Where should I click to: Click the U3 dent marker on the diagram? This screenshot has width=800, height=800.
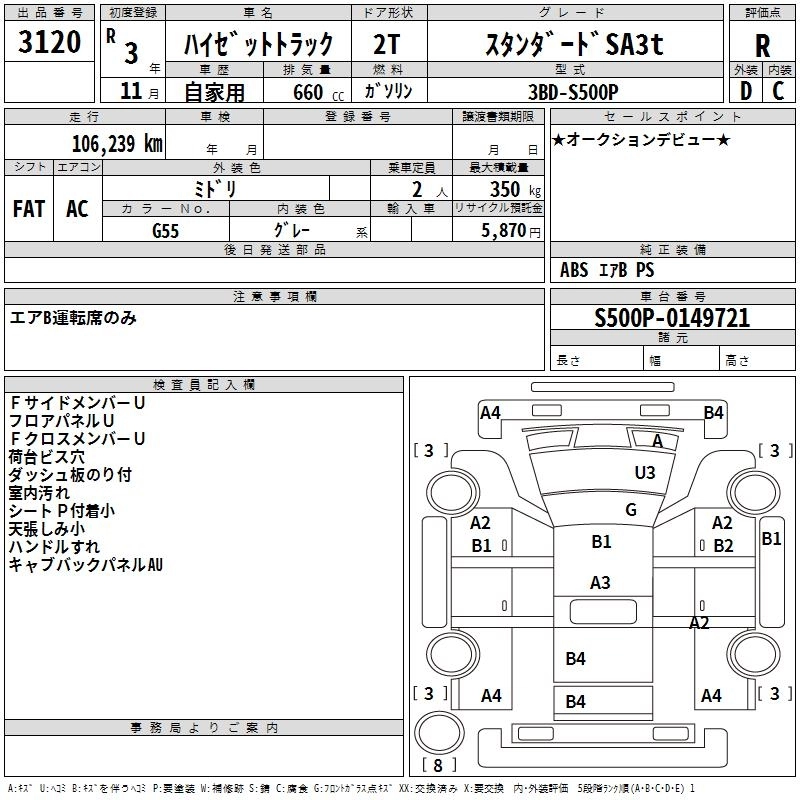tap(645, 472)
